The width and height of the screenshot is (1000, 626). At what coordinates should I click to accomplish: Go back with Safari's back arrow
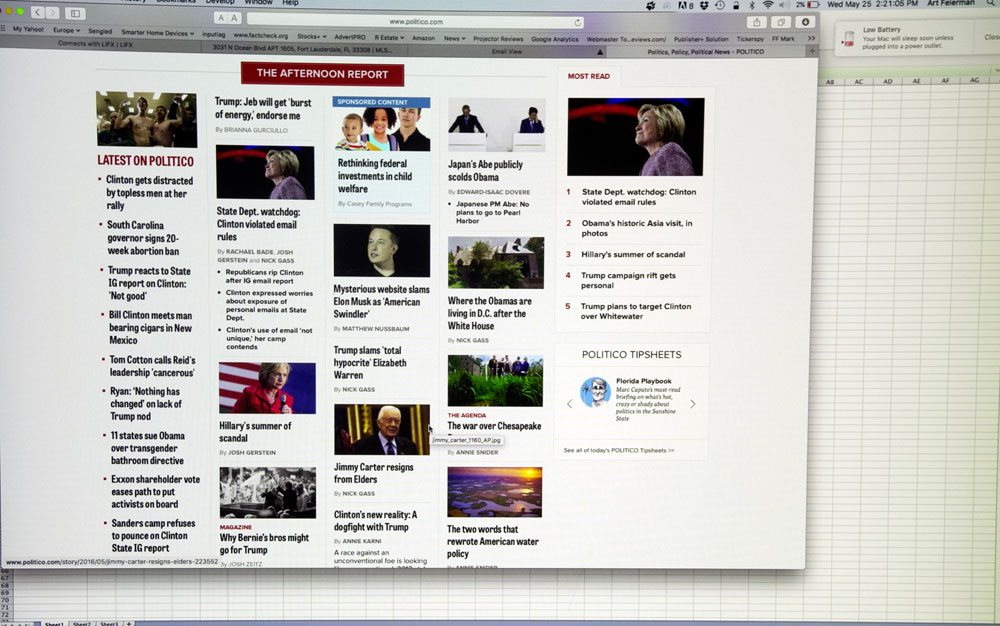[x=37, y=12]
